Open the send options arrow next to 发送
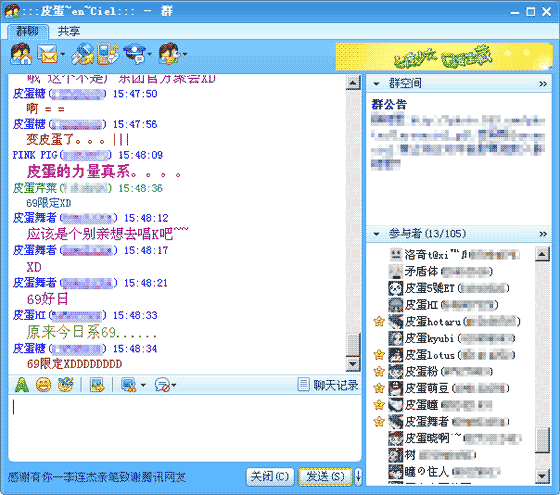This screenshot has height=495, width=560. (358, 476)
